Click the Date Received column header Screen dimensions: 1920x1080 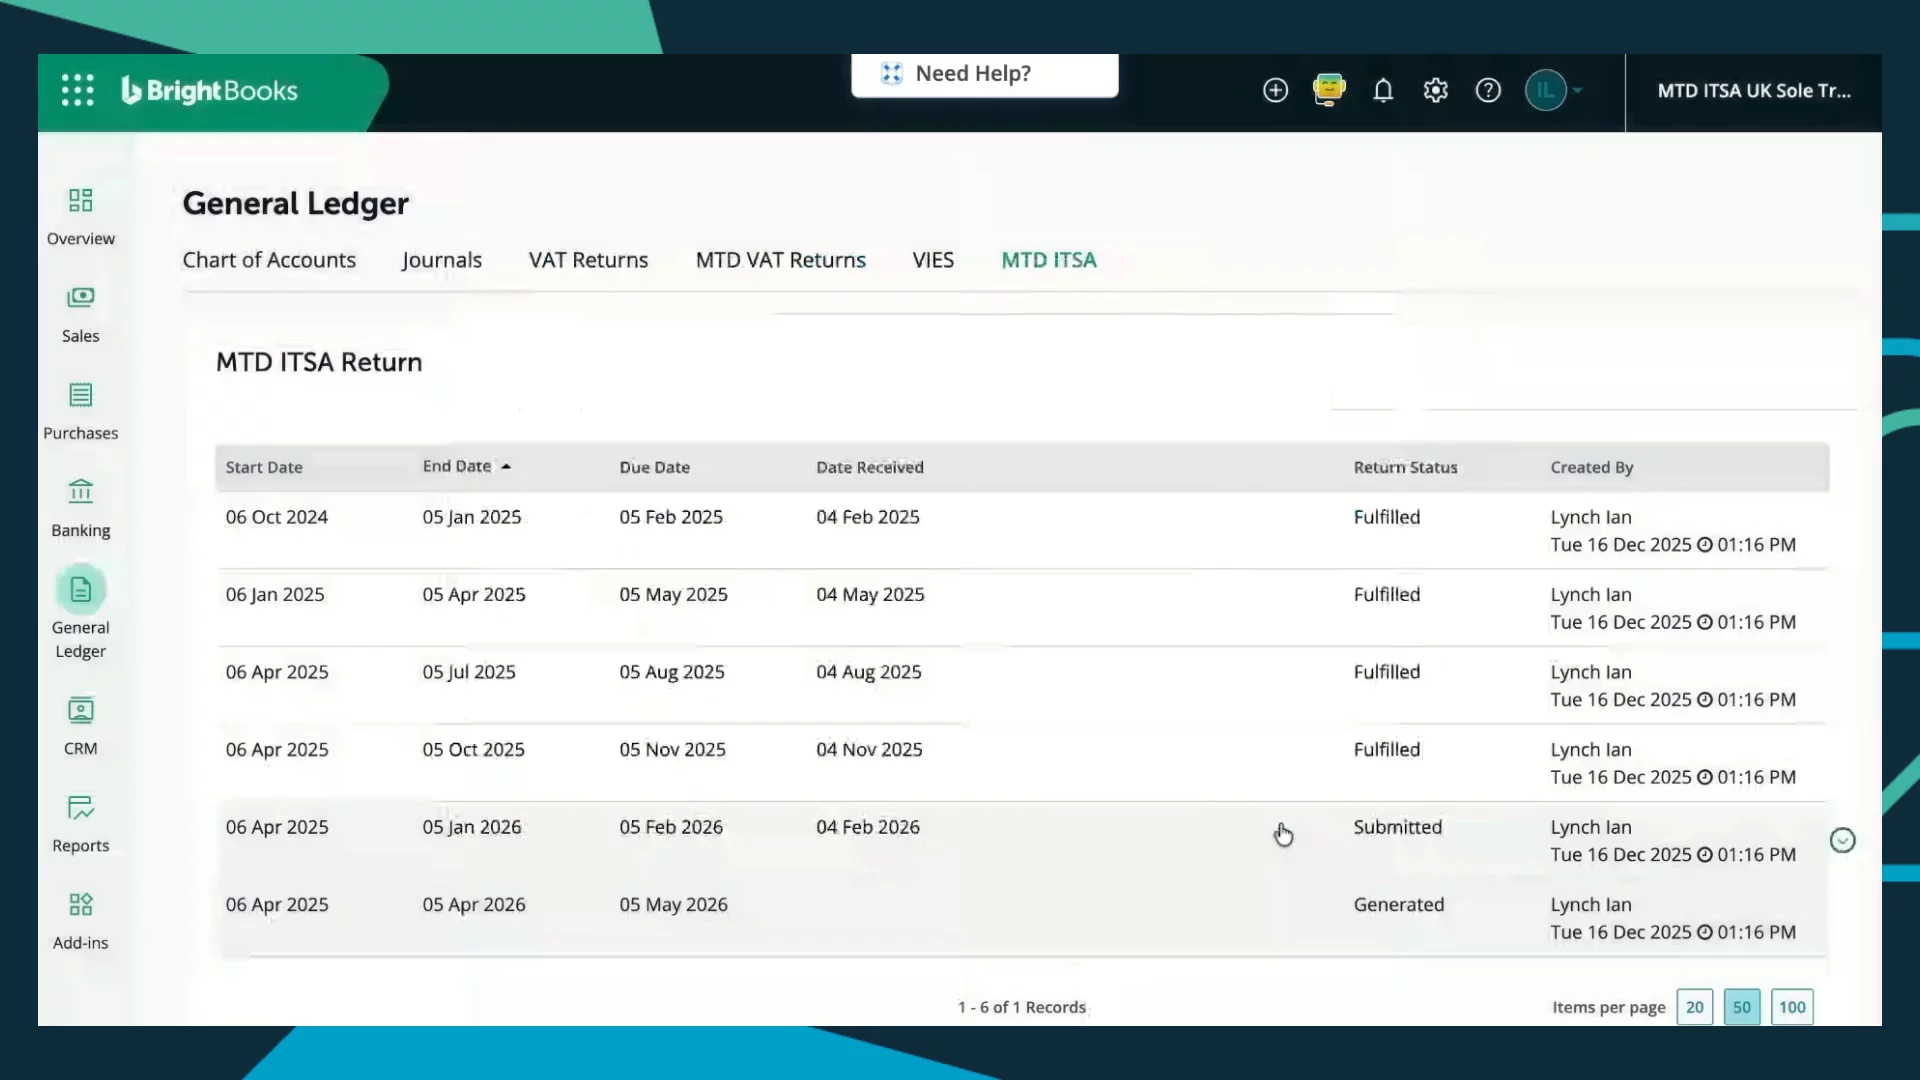click(x=870, y=467)
